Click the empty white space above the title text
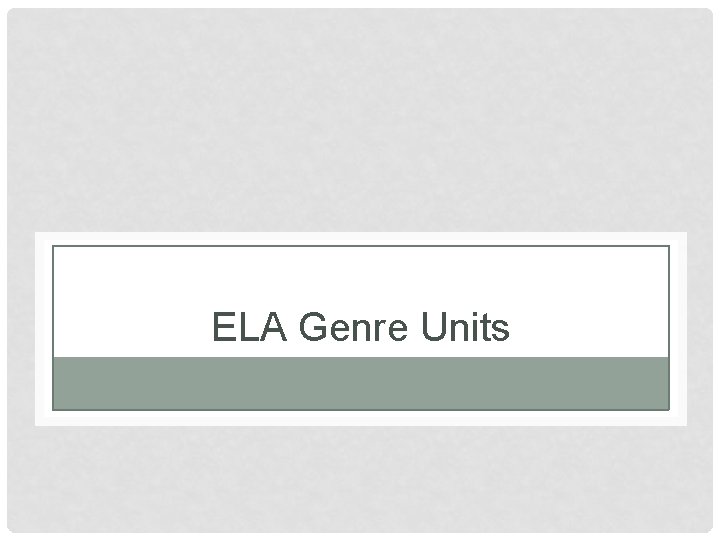 click(x=361, y=278)
